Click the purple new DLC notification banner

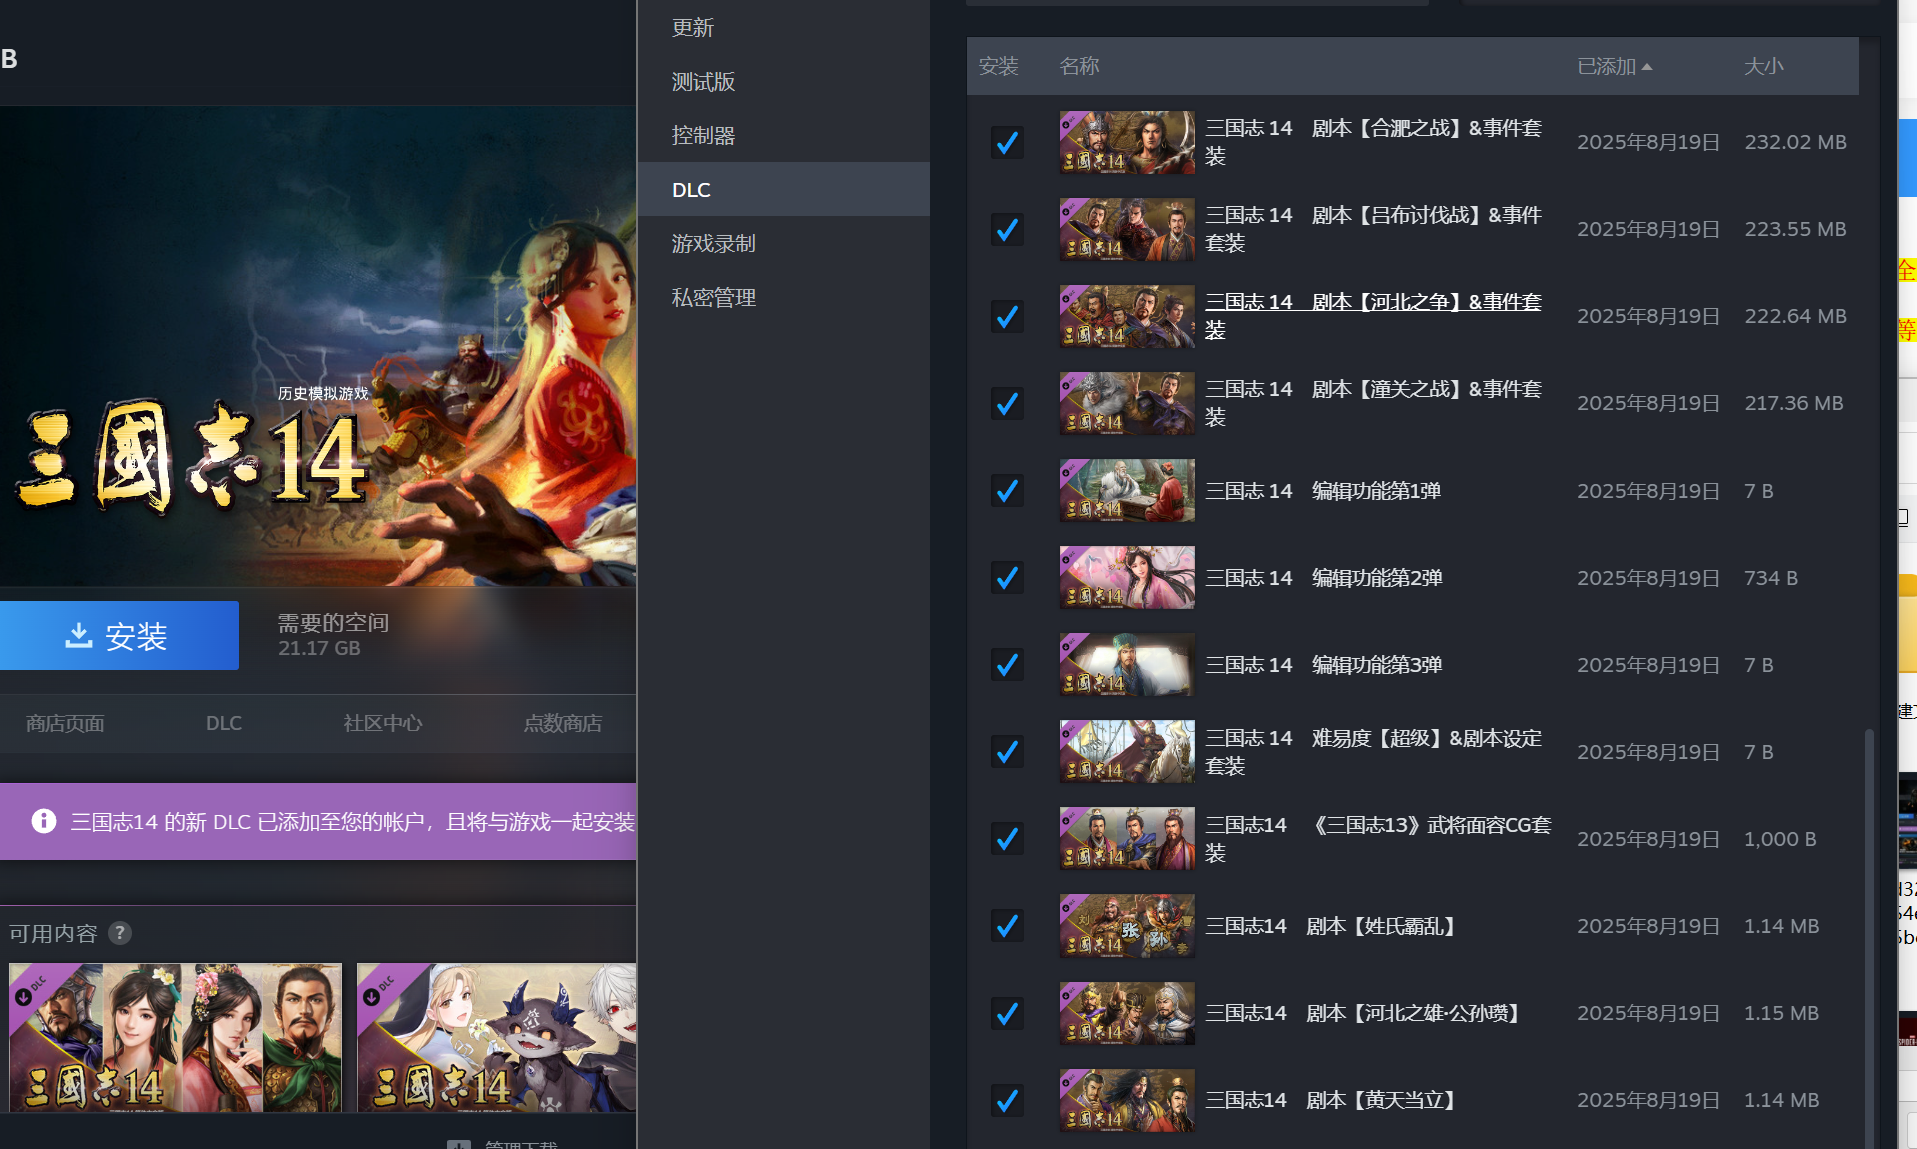coord(318,821)
